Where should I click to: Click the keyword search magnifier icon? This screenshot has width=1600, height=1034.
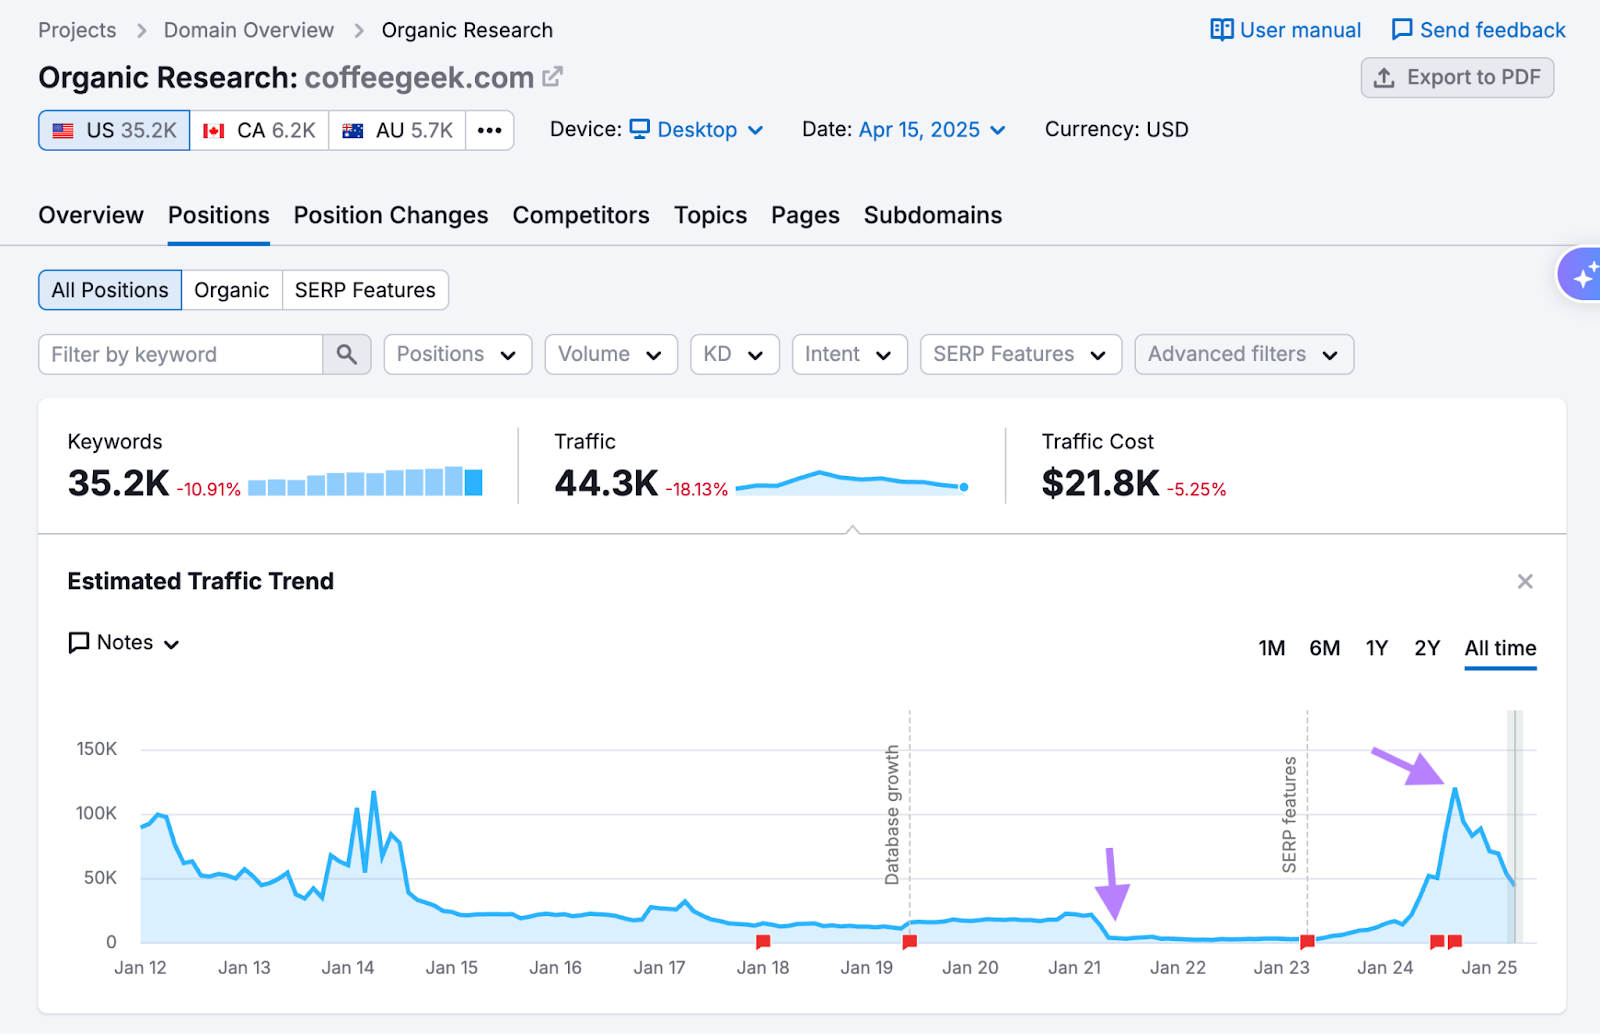point(346,354)
